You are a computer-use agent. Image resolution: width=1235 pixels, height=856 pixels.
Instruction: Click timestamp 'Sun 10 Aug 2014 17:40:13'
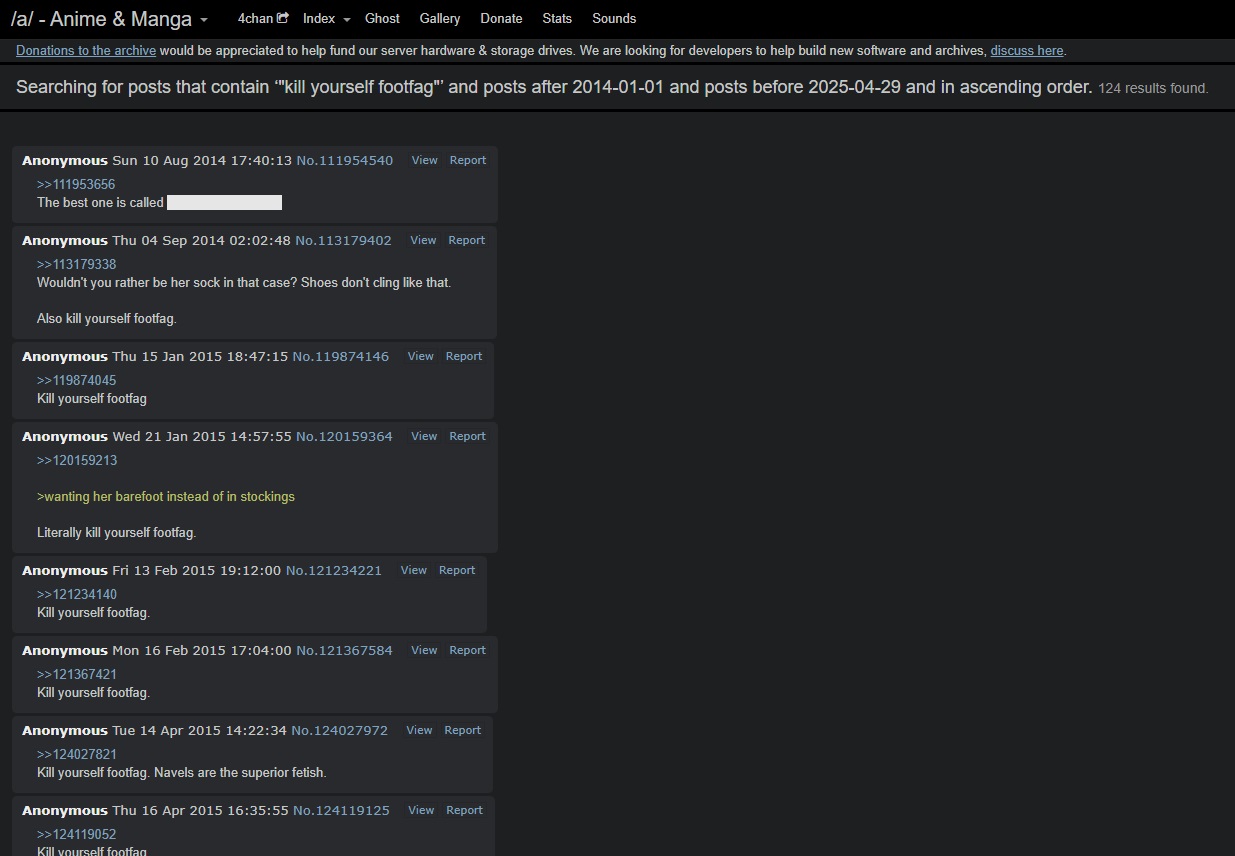pos(202,160)
